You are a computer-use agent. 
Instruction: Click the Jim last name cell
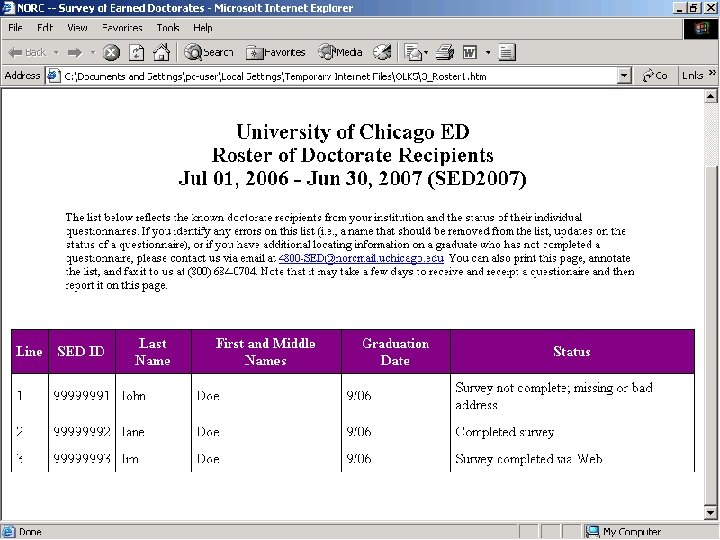[153, 458]
